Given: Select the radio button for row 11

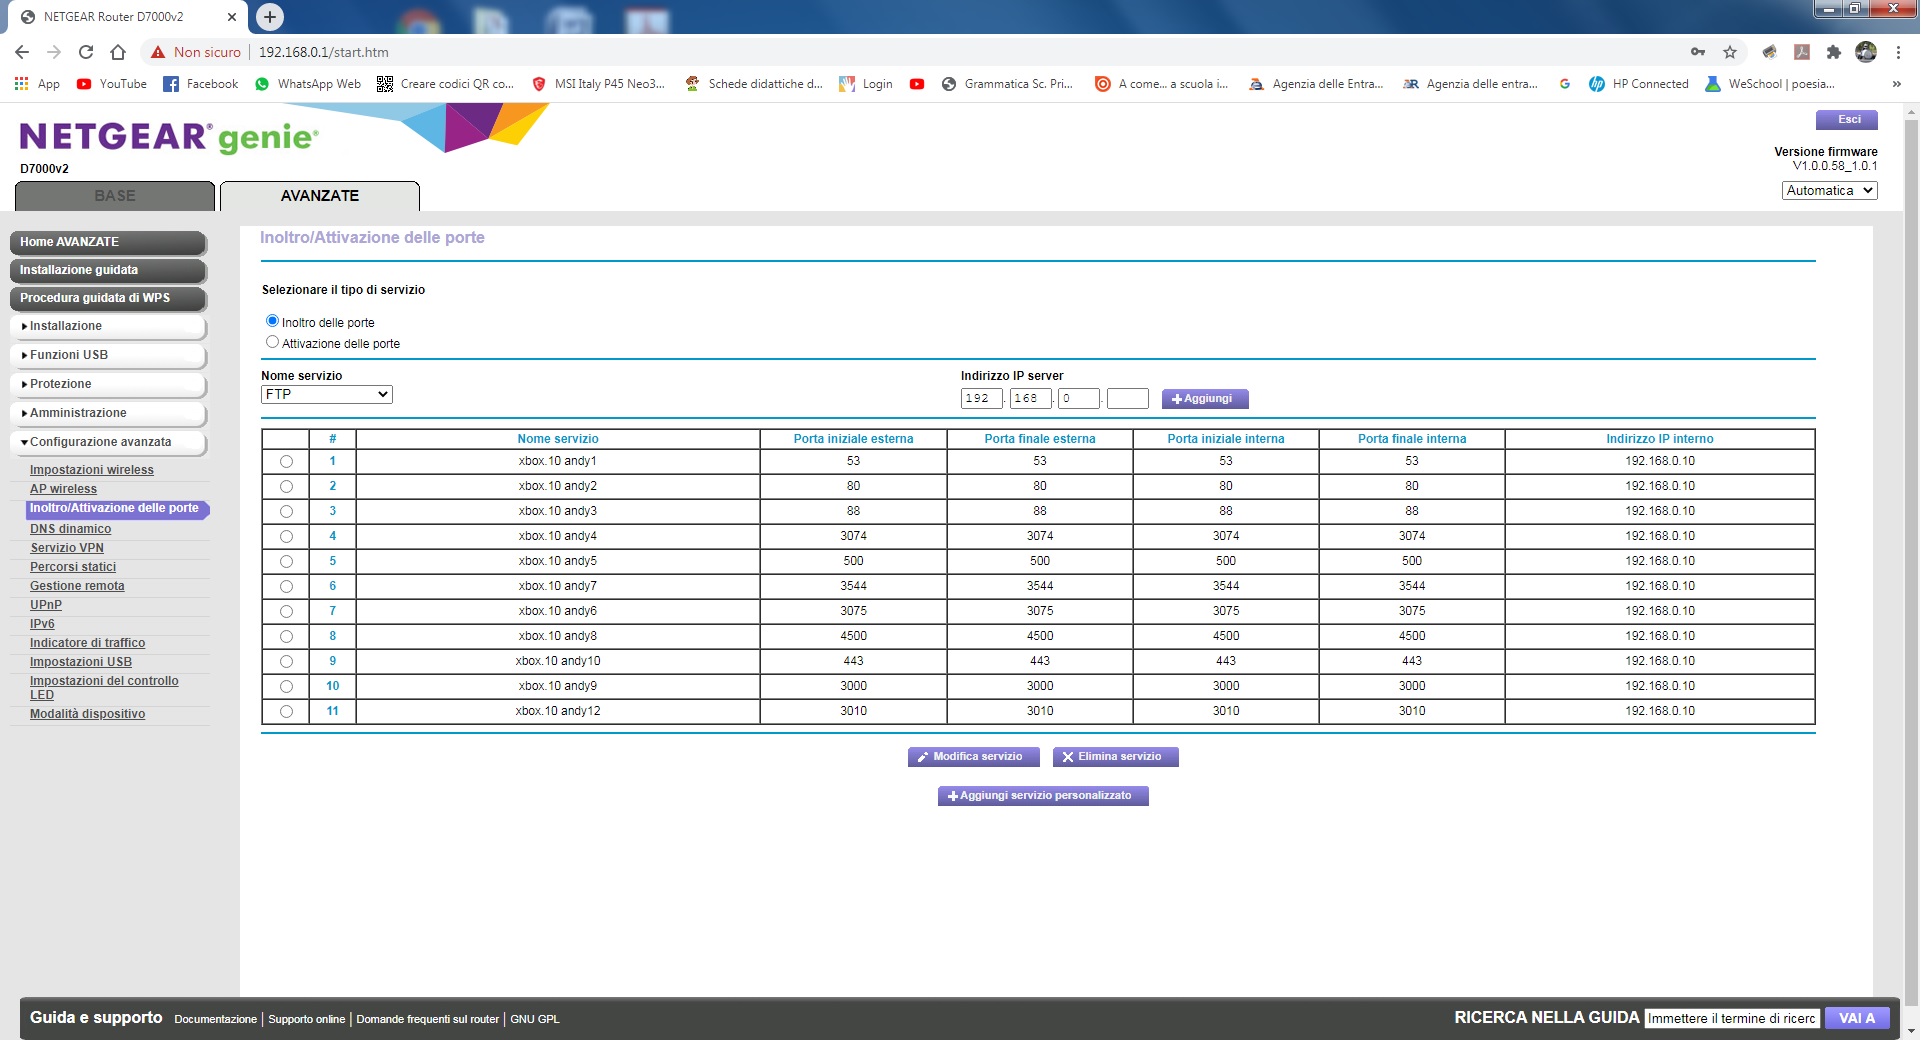Looking at the screenshot, I should pos(287,712).
